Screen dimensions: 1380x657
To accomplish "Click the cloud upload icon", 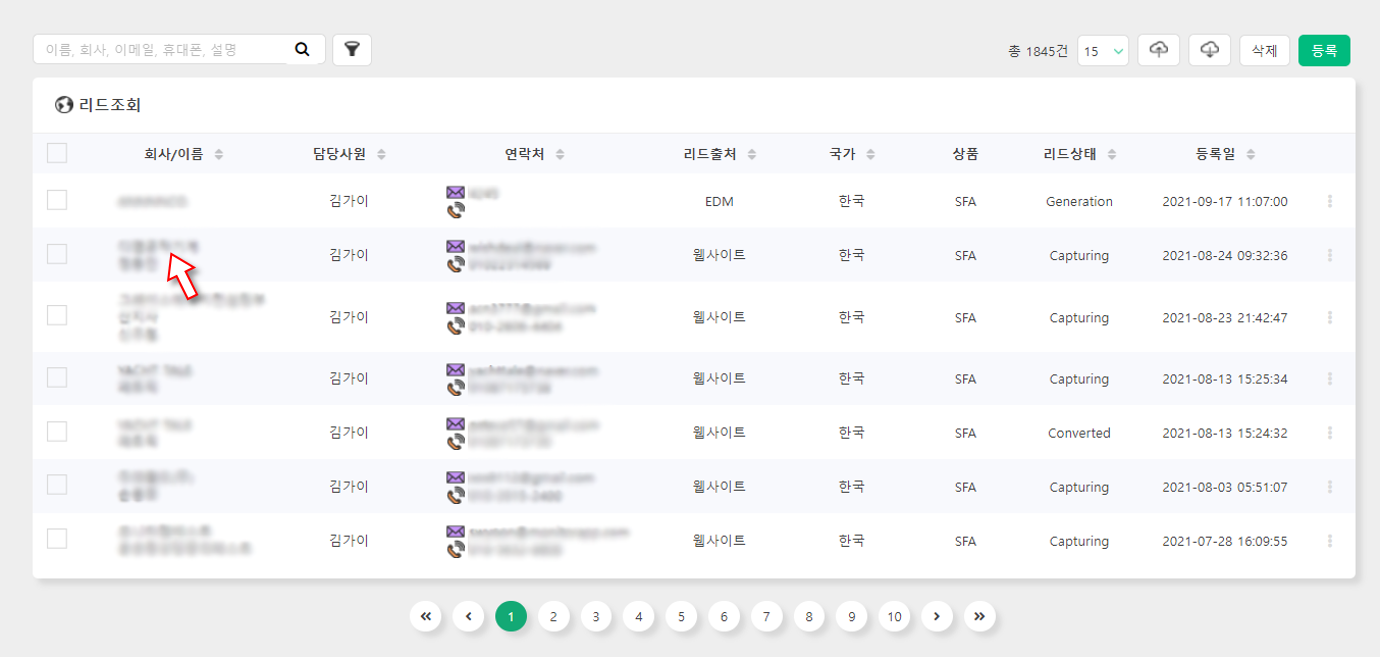I will click(1158, 50).
